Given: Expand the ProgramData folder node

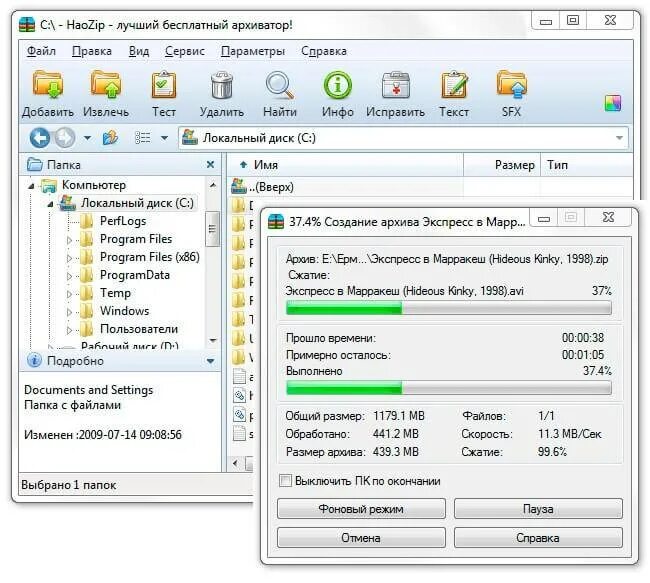Looking at the screenshot, I should click(69, 276).
